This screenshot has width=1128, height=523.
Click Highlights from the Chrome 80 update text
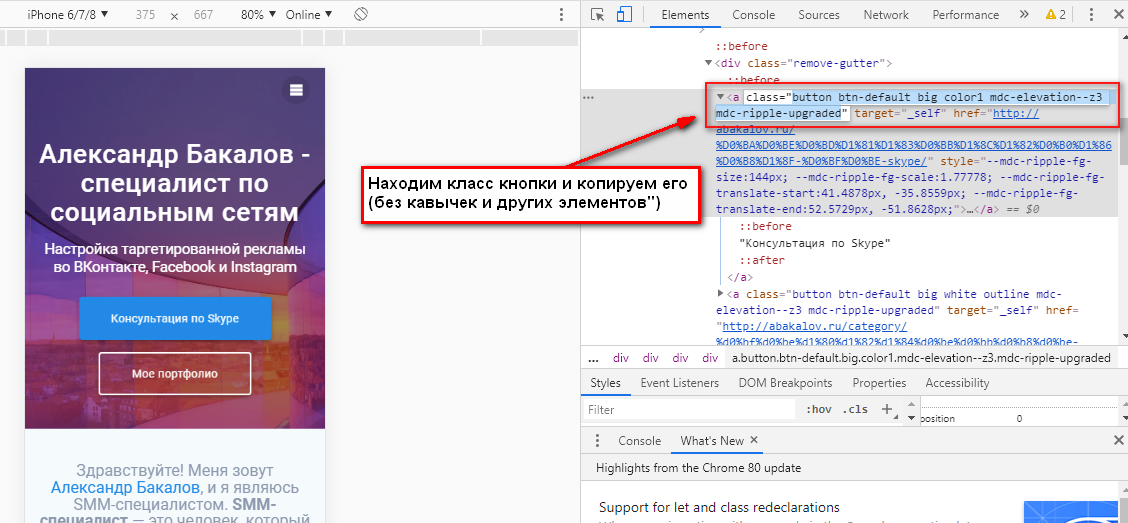coord(699,468)
